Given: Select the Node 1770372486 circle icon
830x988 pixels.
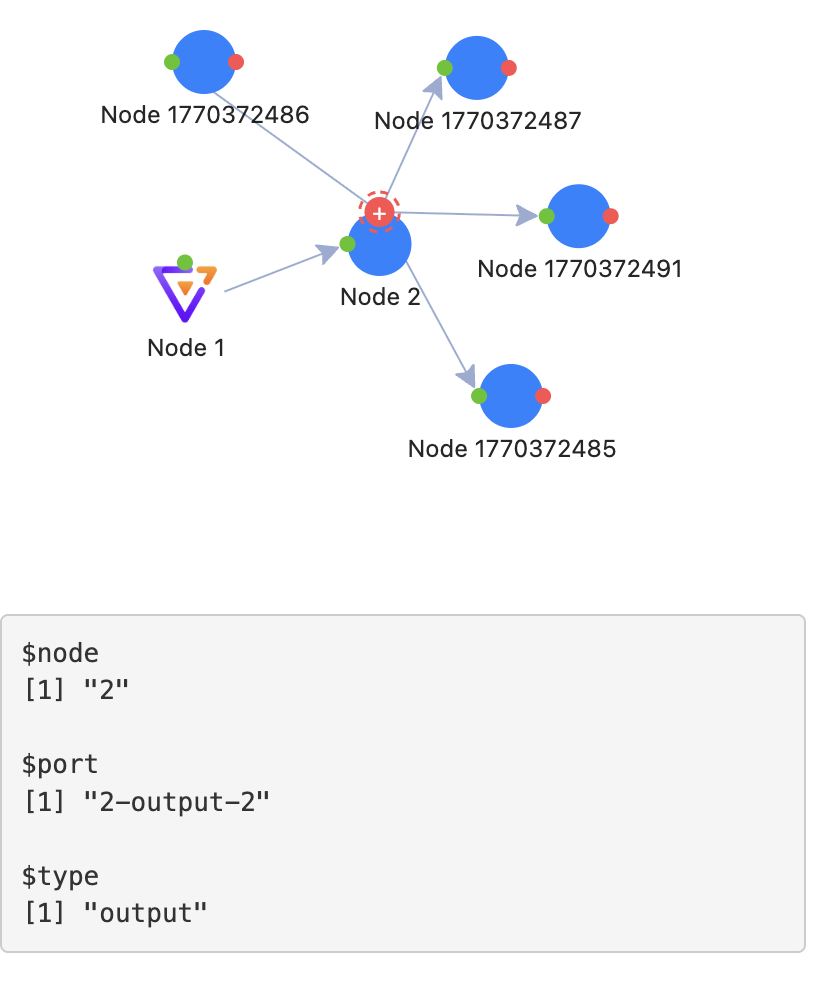Looking at the screenshot, I should coord(204,61).
